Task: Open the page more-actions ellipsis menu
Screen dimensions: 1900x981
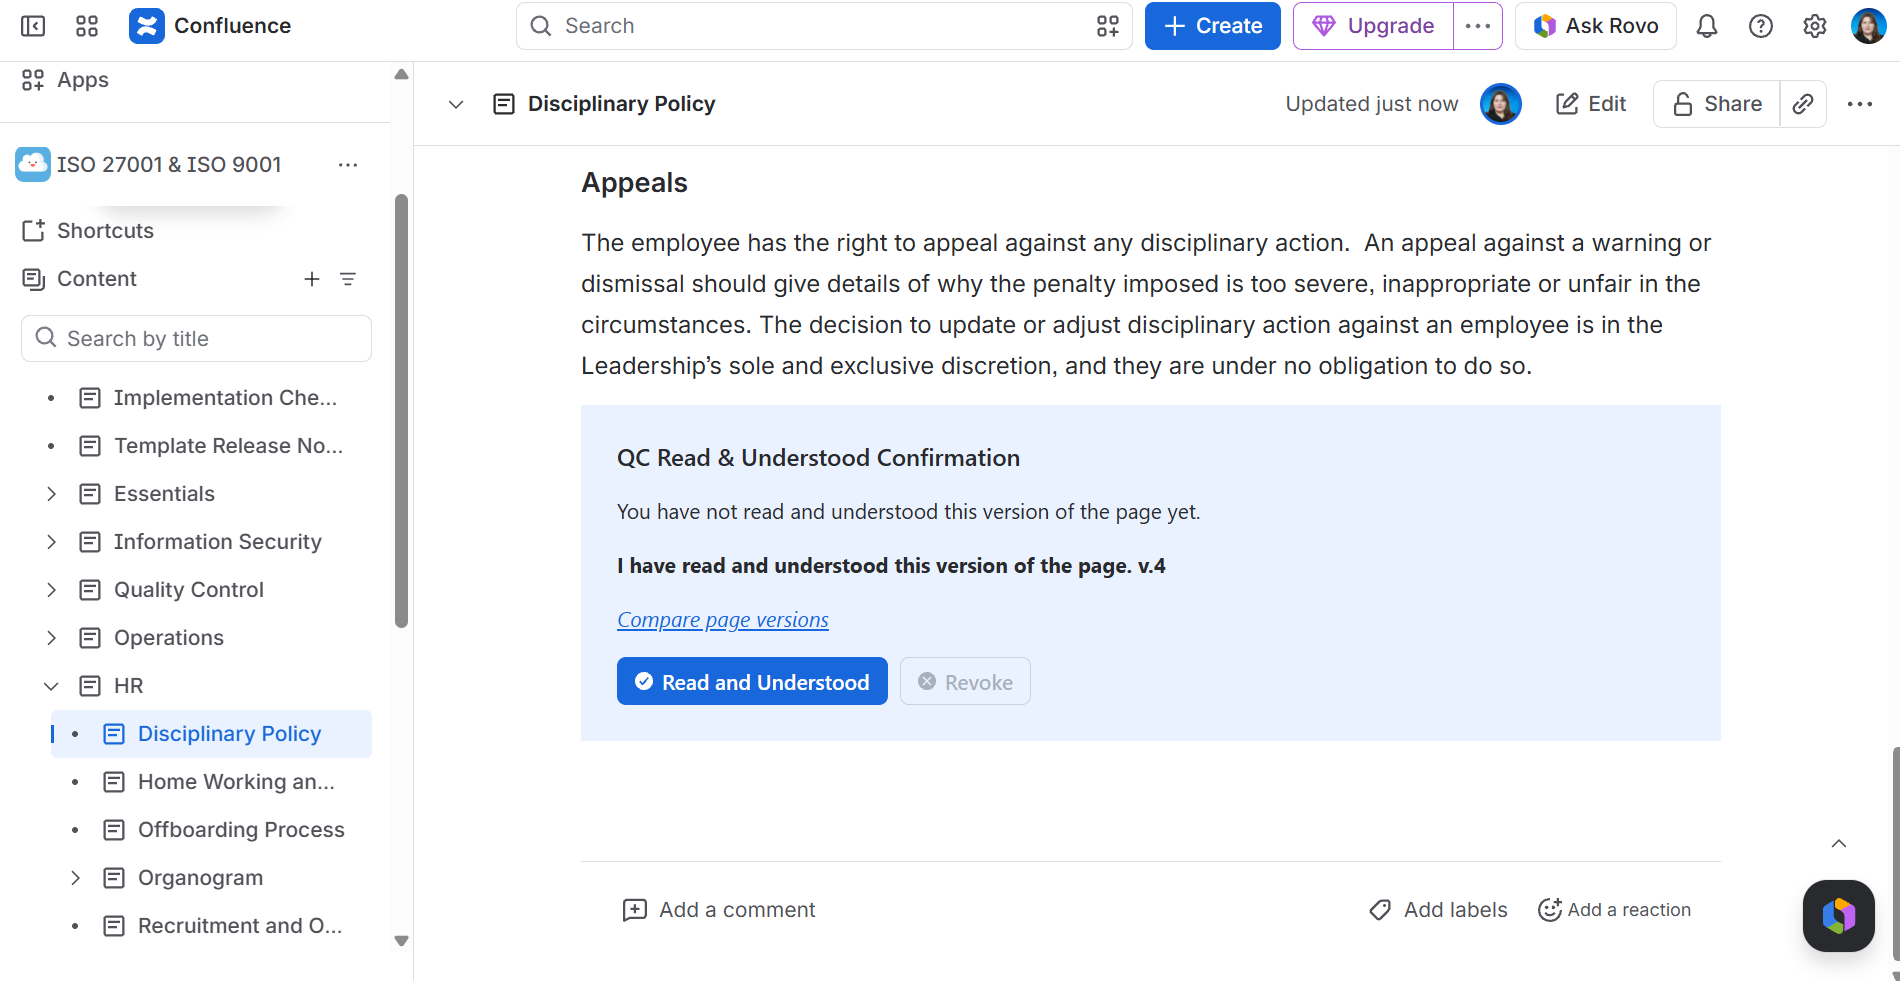Action: click(1860, 104)
